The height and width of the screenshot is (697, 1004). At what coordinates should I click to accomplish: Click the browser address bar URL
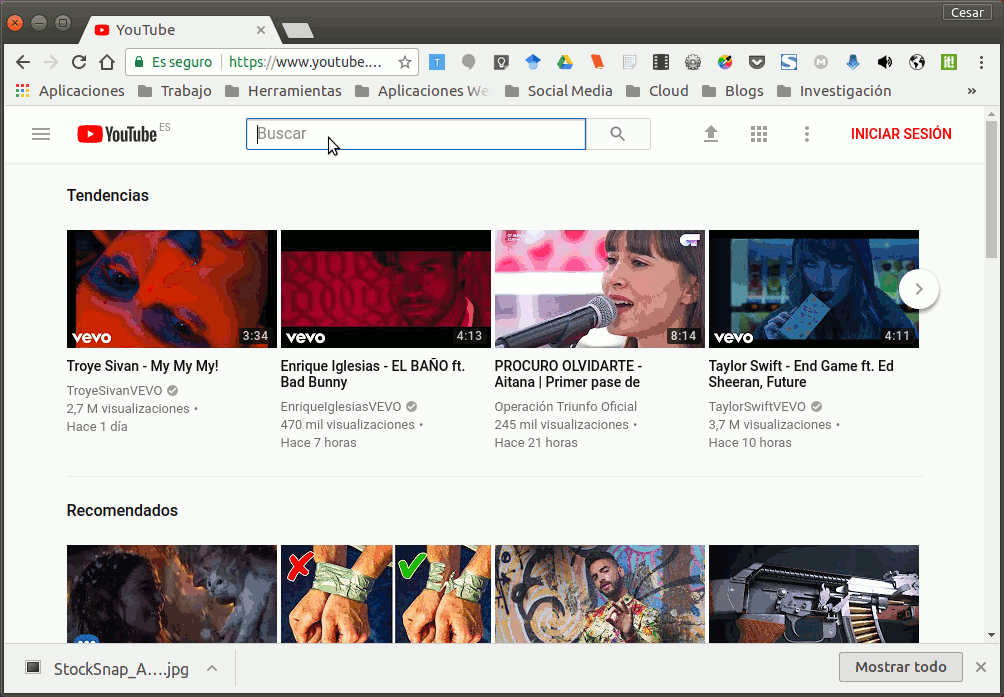click(x=306, y=62)
